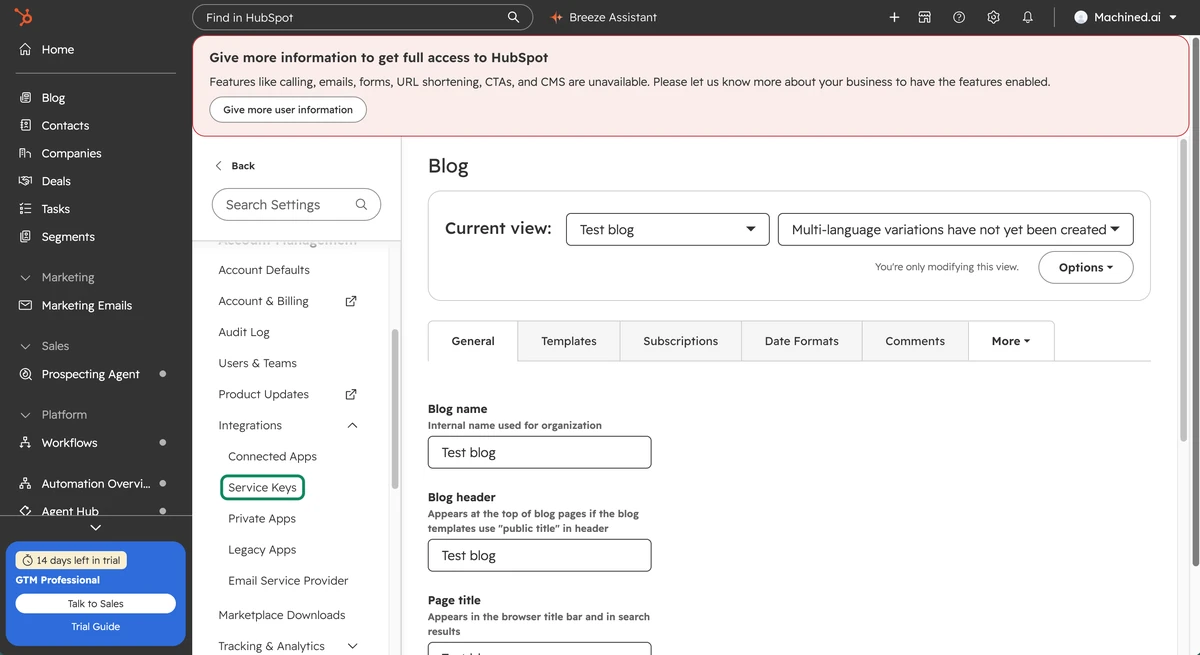The width and height of the screenshot is (1200, 655).
Task: Click external link icon beside Product Updates
Action: pyautogui.click(x=351, y=394)
